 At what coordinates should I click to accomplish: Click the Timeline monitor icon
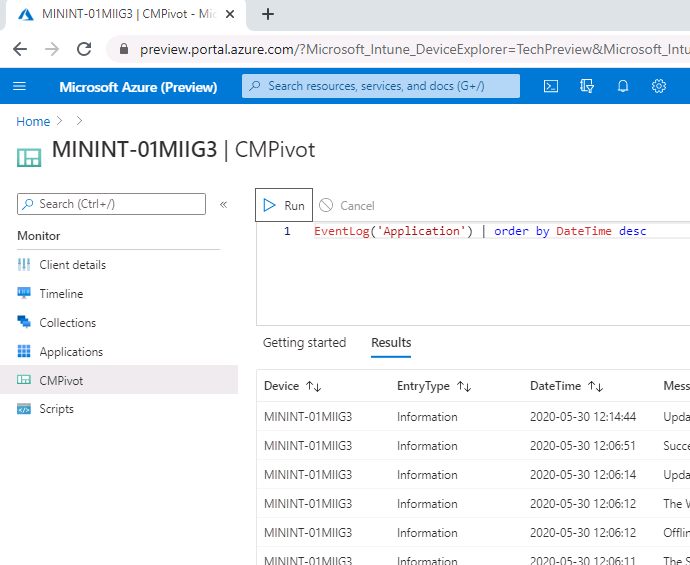pos(24,293)
